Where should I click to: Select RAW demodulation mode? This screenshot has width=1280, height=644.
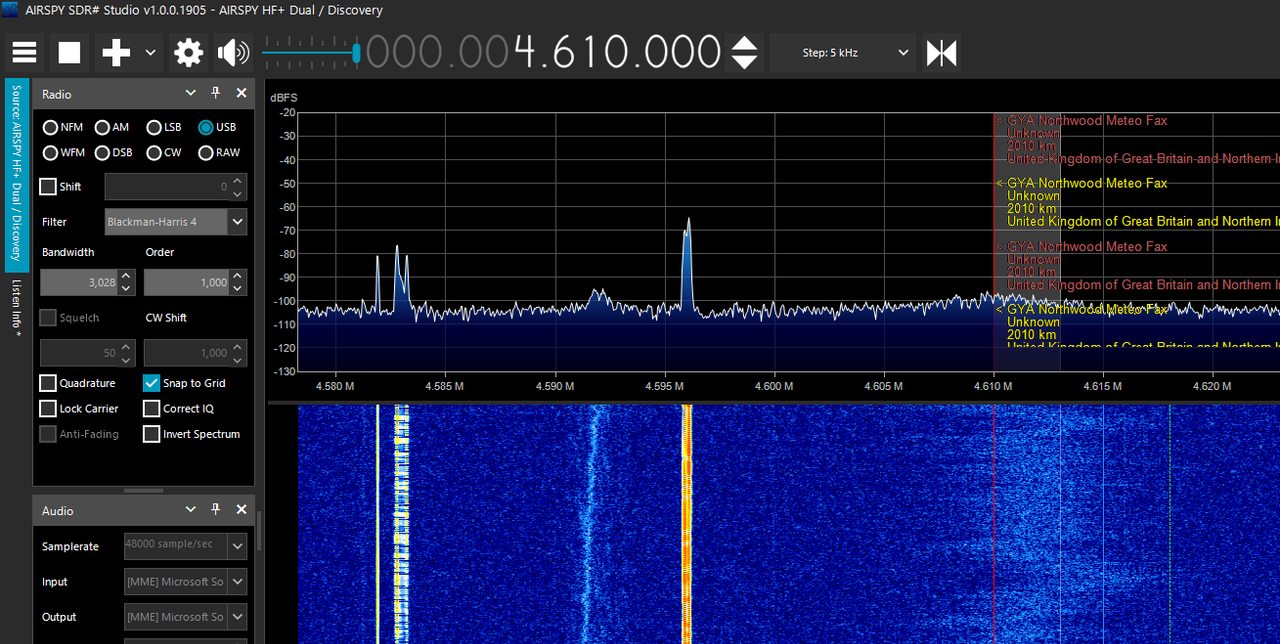[x=219, y=153]
